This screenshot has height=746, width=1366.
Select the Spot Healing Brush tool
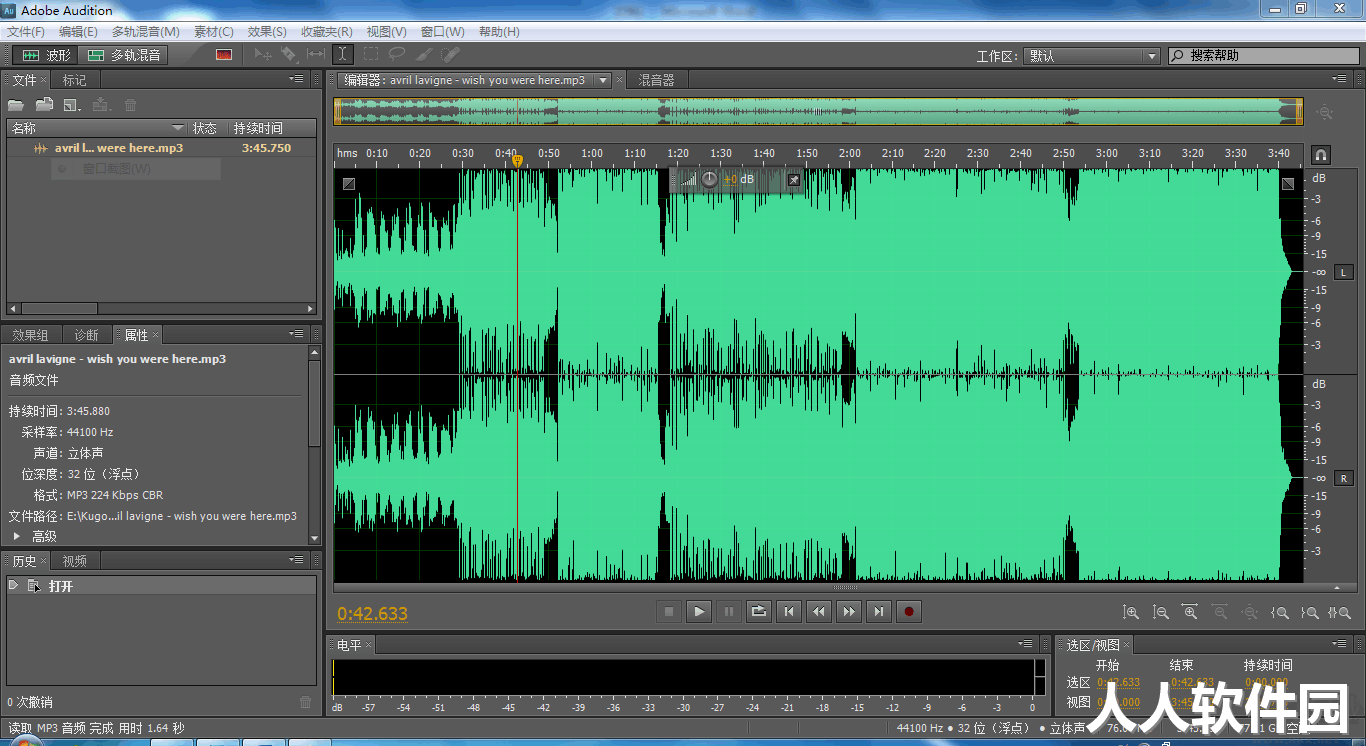pos(451,54)
